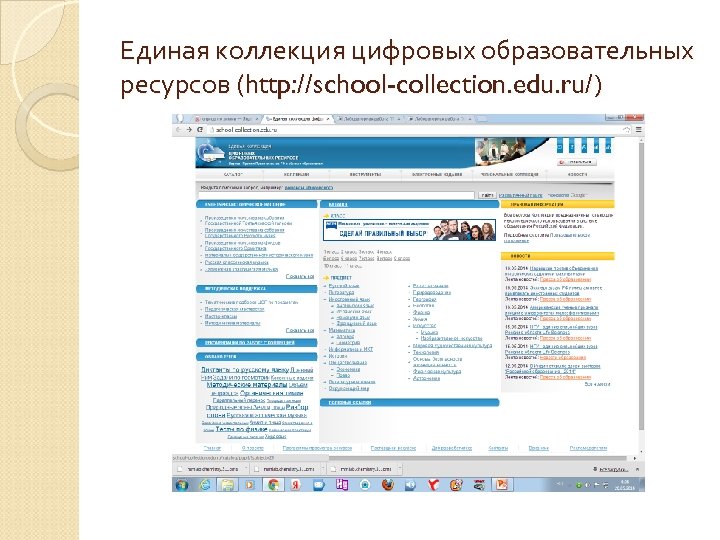720x540 pixels.
Task: Open Windows Start button
Action: tap(182, 484)
